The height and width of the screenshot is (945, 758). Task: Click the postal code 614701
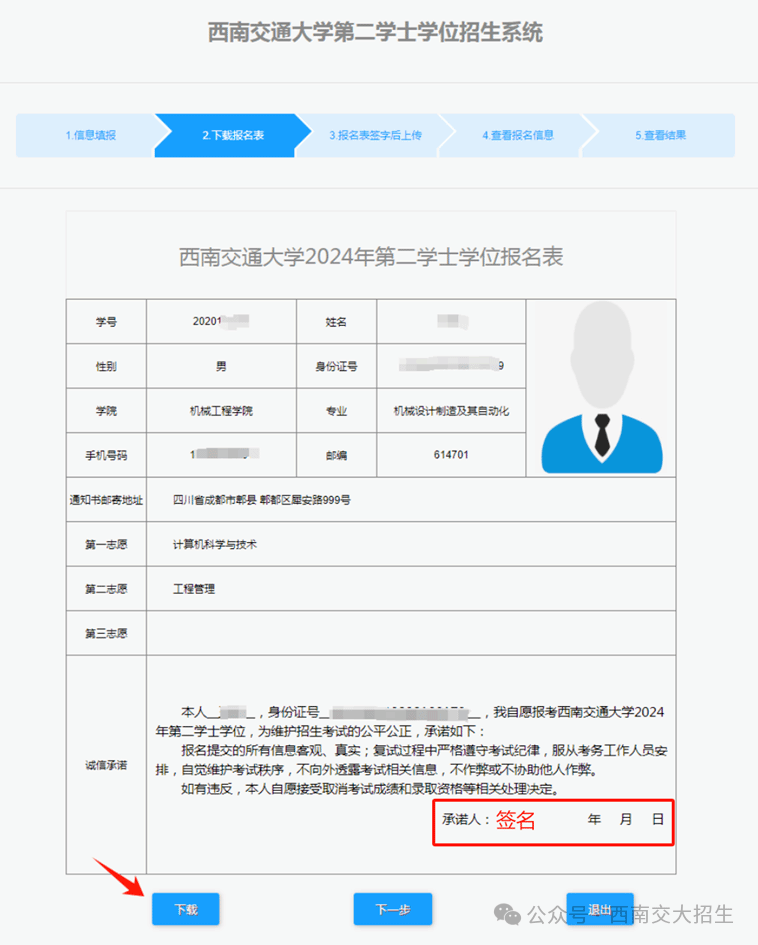point(451,455)
